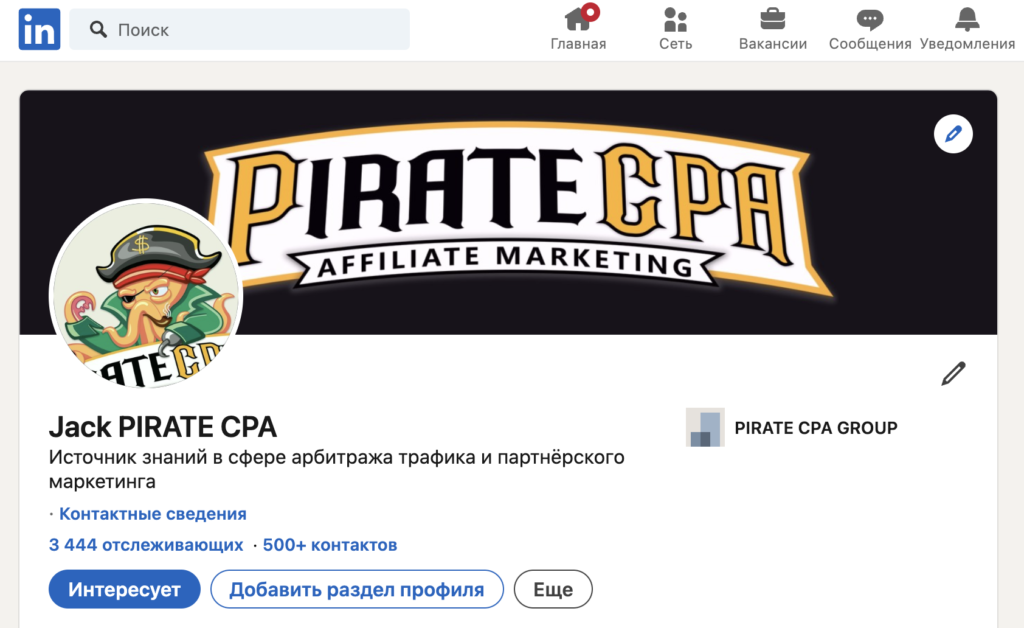The height and width of the screenshot is (628, 1024).
Task: Expand the Еще more options menu
Action: (x=553, y=589)
